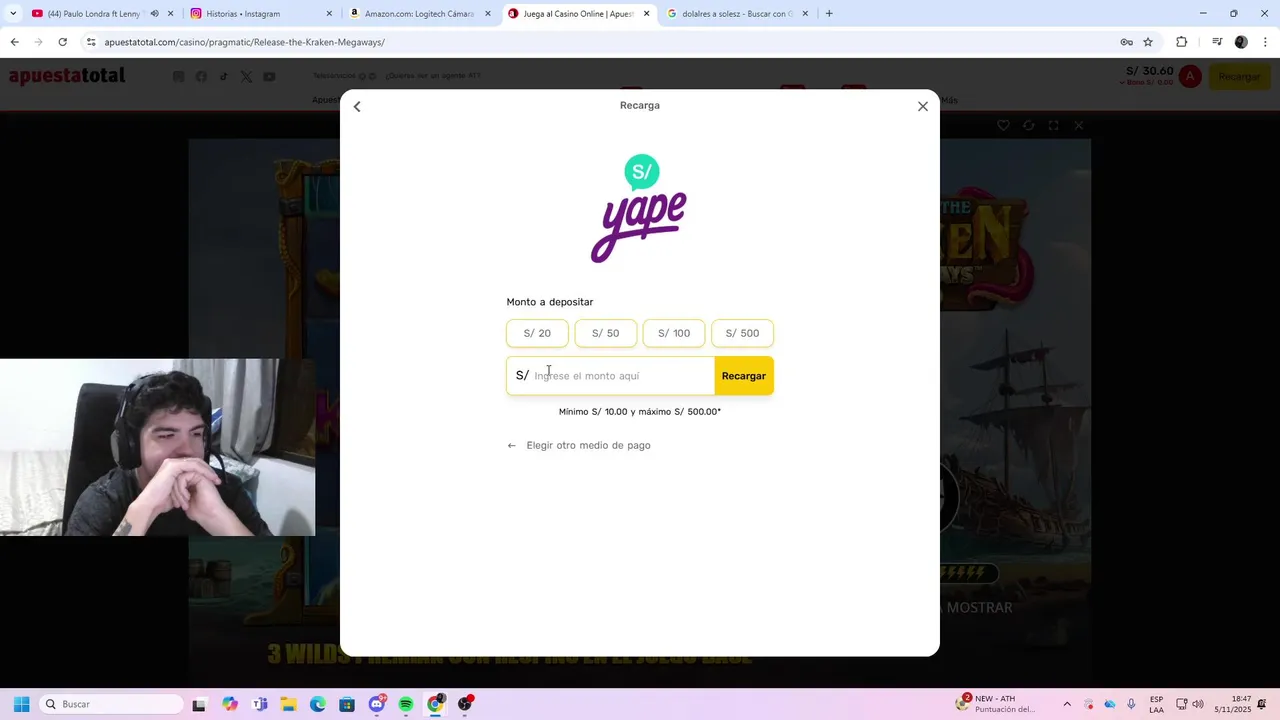Click the address bar URL
This screenshot has height=720, width=1280.
click(245, 42)
